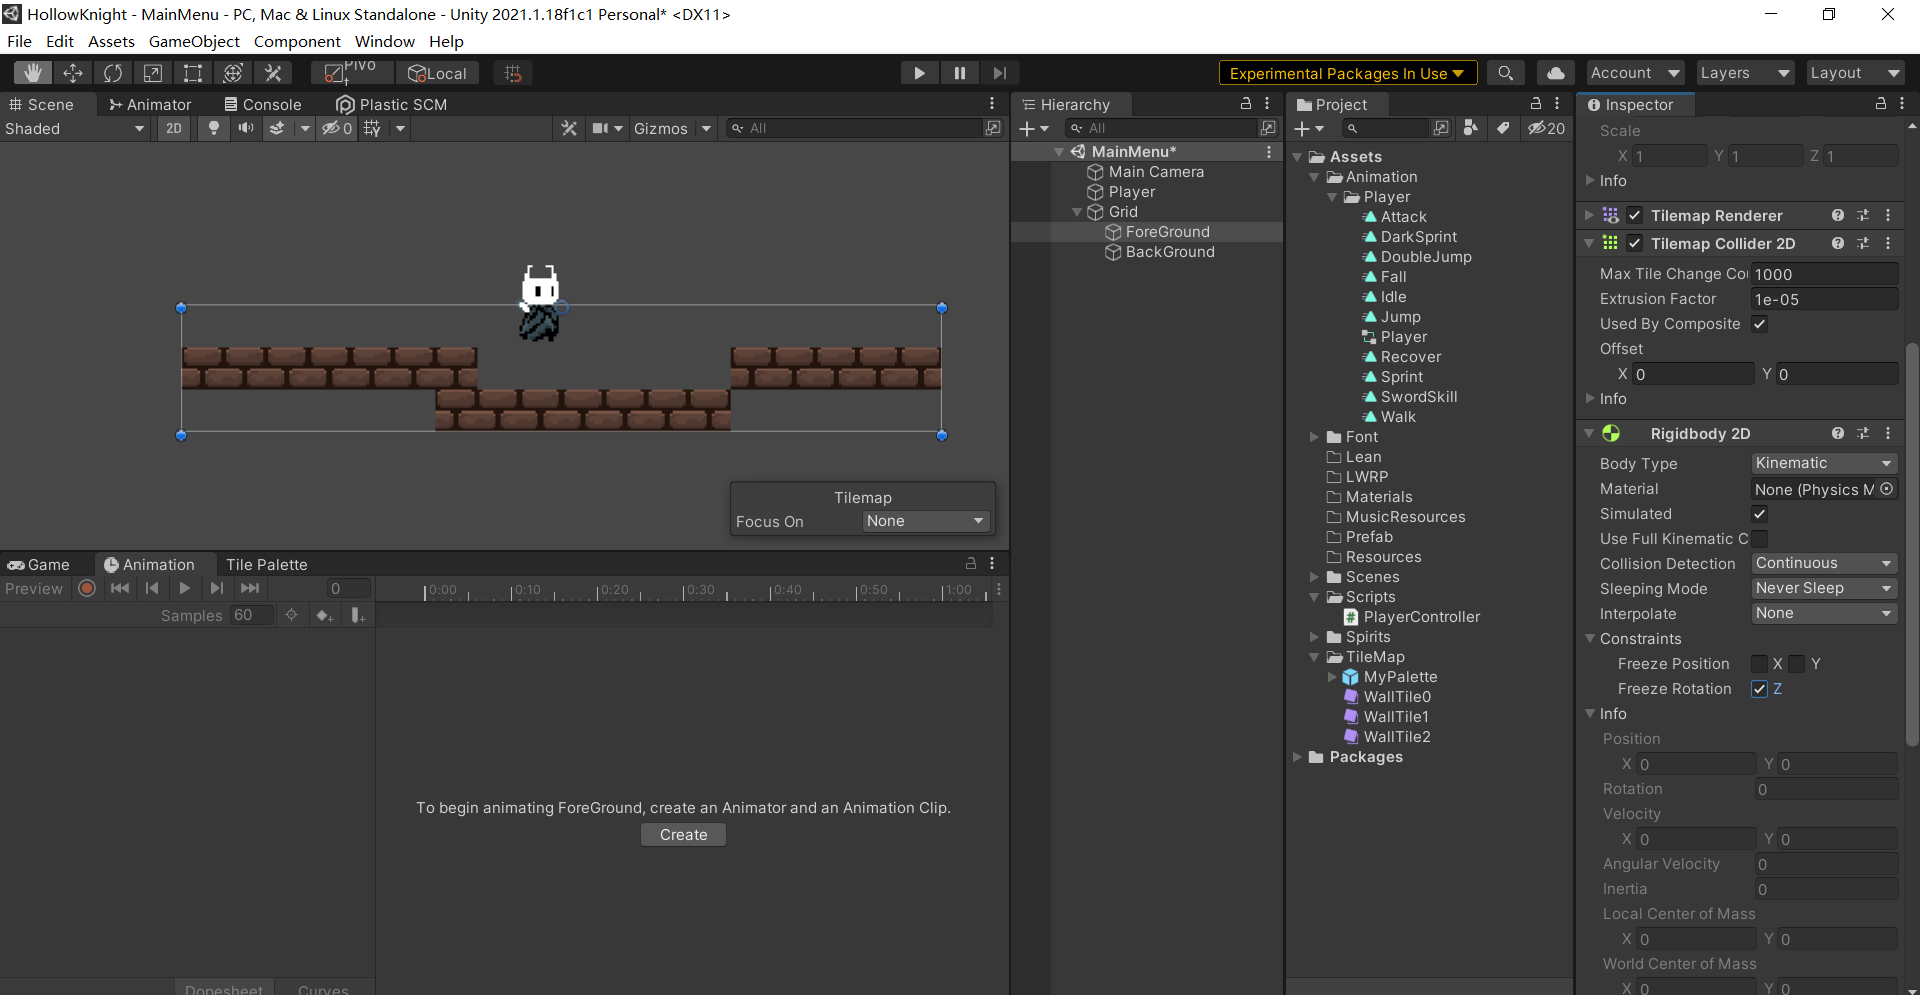The image size is (1920, 995).
Task: Open Tilemap Renderer more options menu
Action: 1888,215
